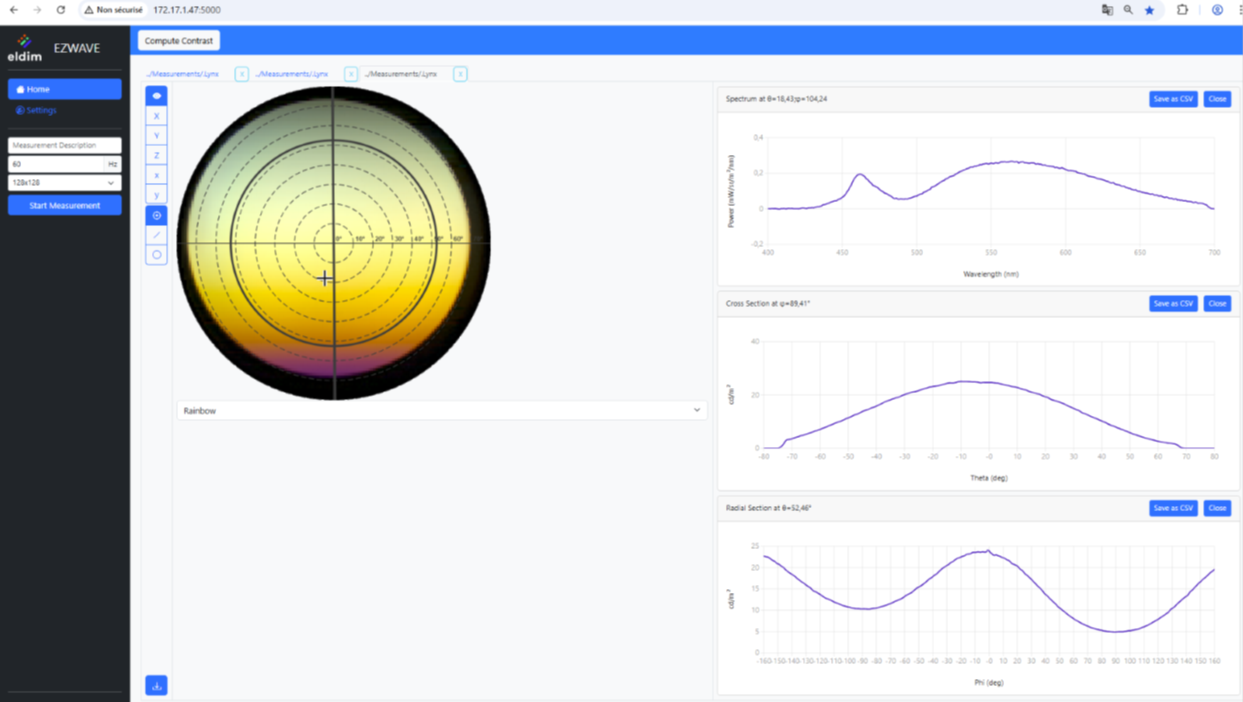Activate the point target selection tool

pyautogui.click(x=157, y=215)
